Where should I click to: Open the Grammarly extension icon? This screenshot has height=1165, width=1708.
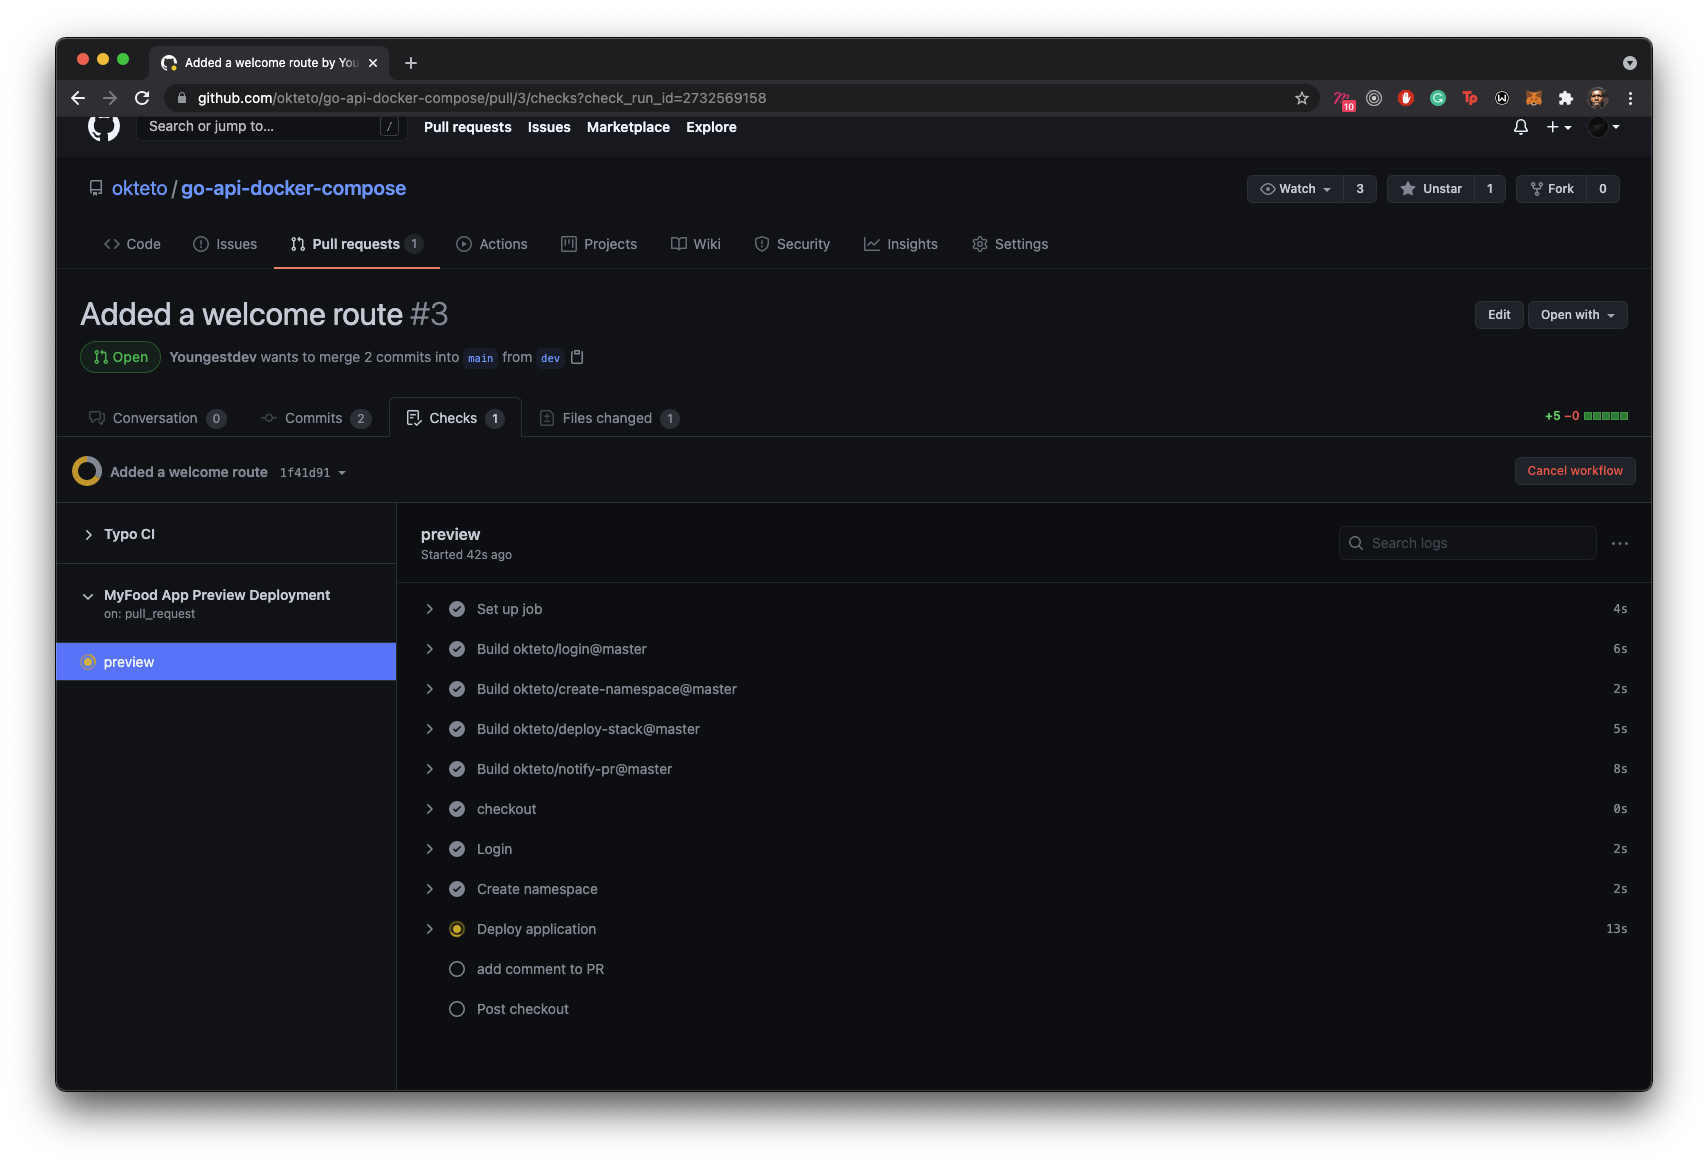(x=1438, y=98)
